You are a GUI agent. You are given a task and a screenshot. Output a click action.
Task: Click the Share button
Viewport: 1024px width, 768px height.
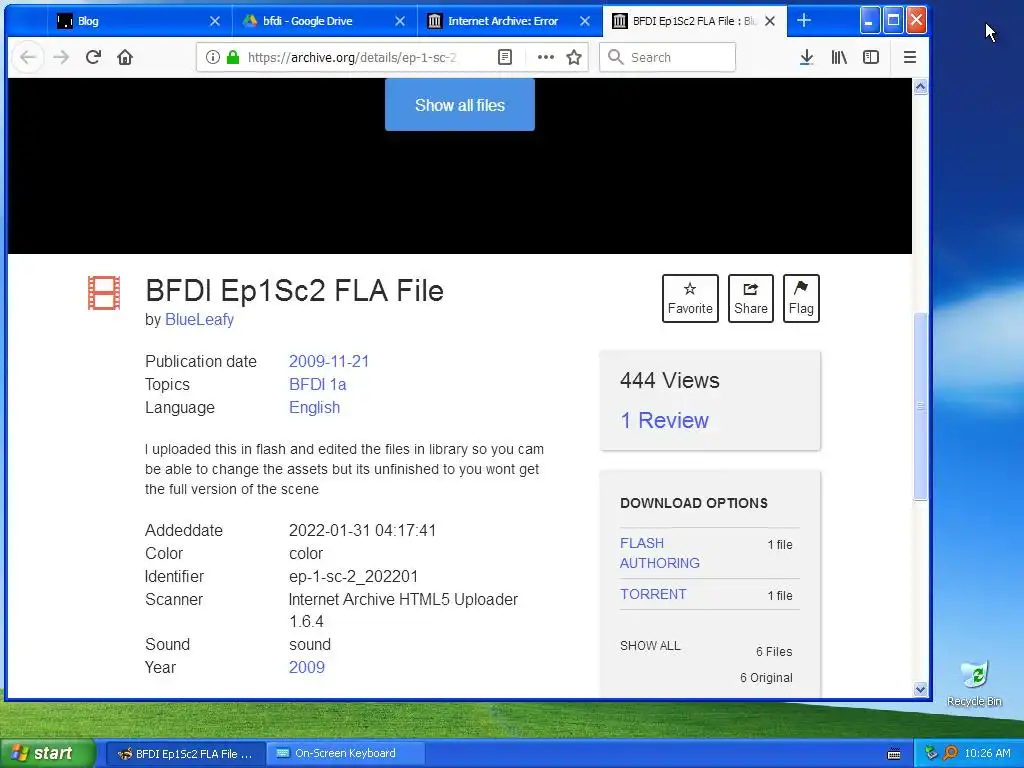(x=750, y=298)
